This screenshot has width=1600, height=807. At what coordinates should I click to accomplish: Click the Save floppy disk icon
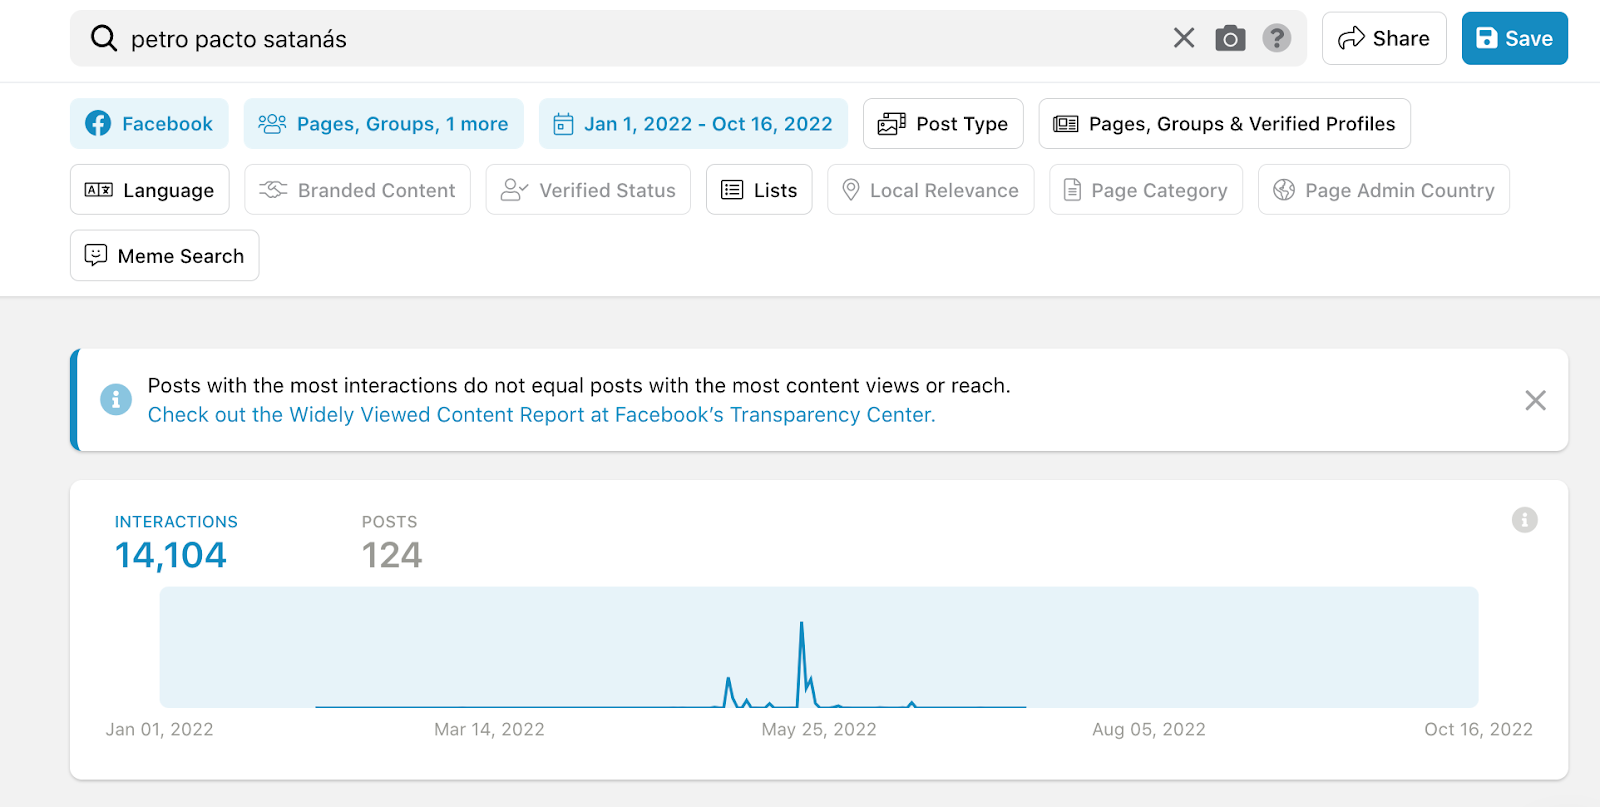[x=1487, y=38]
